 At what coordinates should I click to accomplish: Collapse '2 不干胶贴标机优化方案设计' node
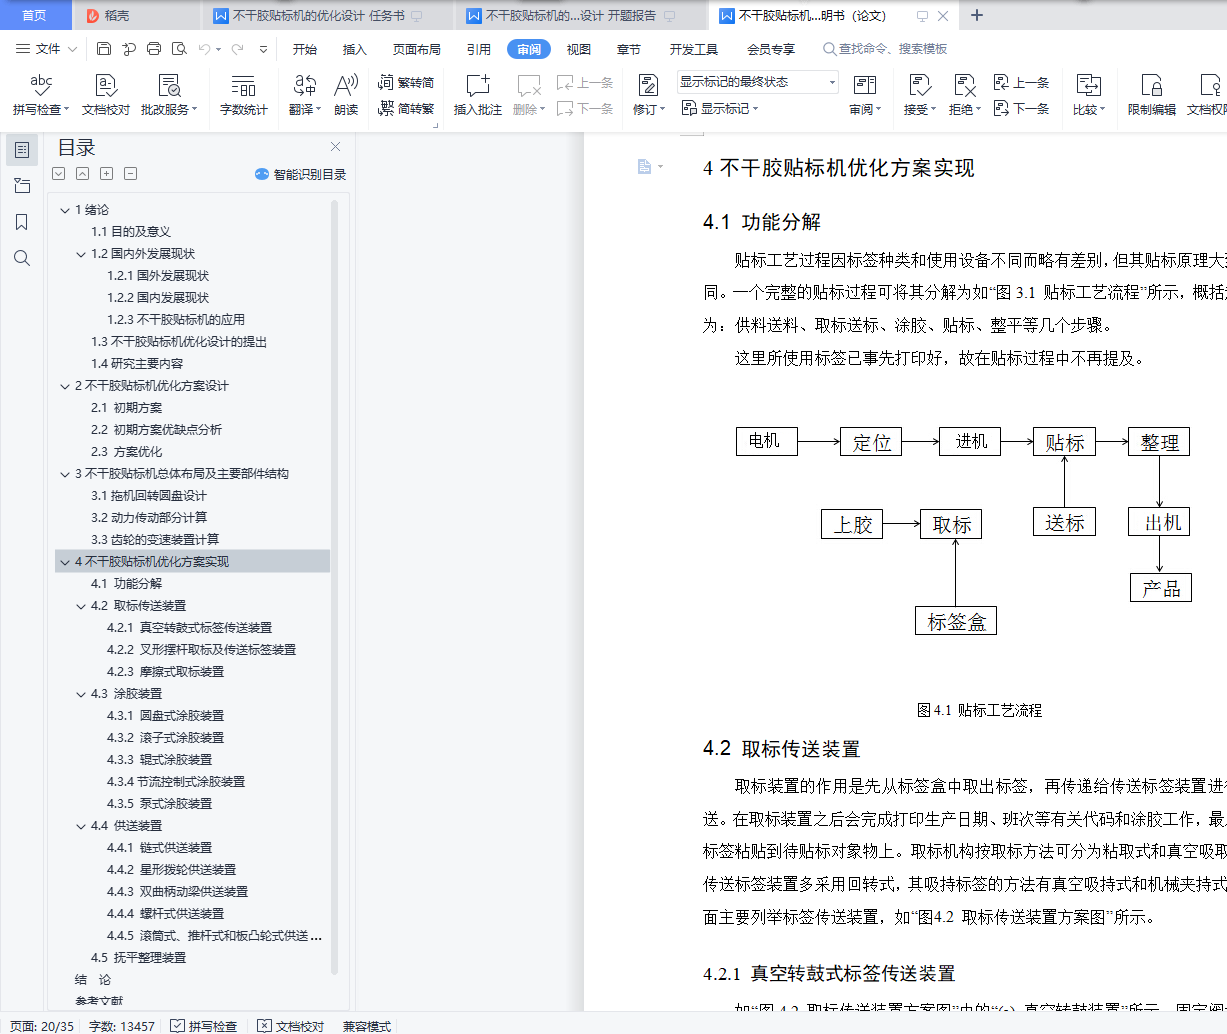[65, 386]
